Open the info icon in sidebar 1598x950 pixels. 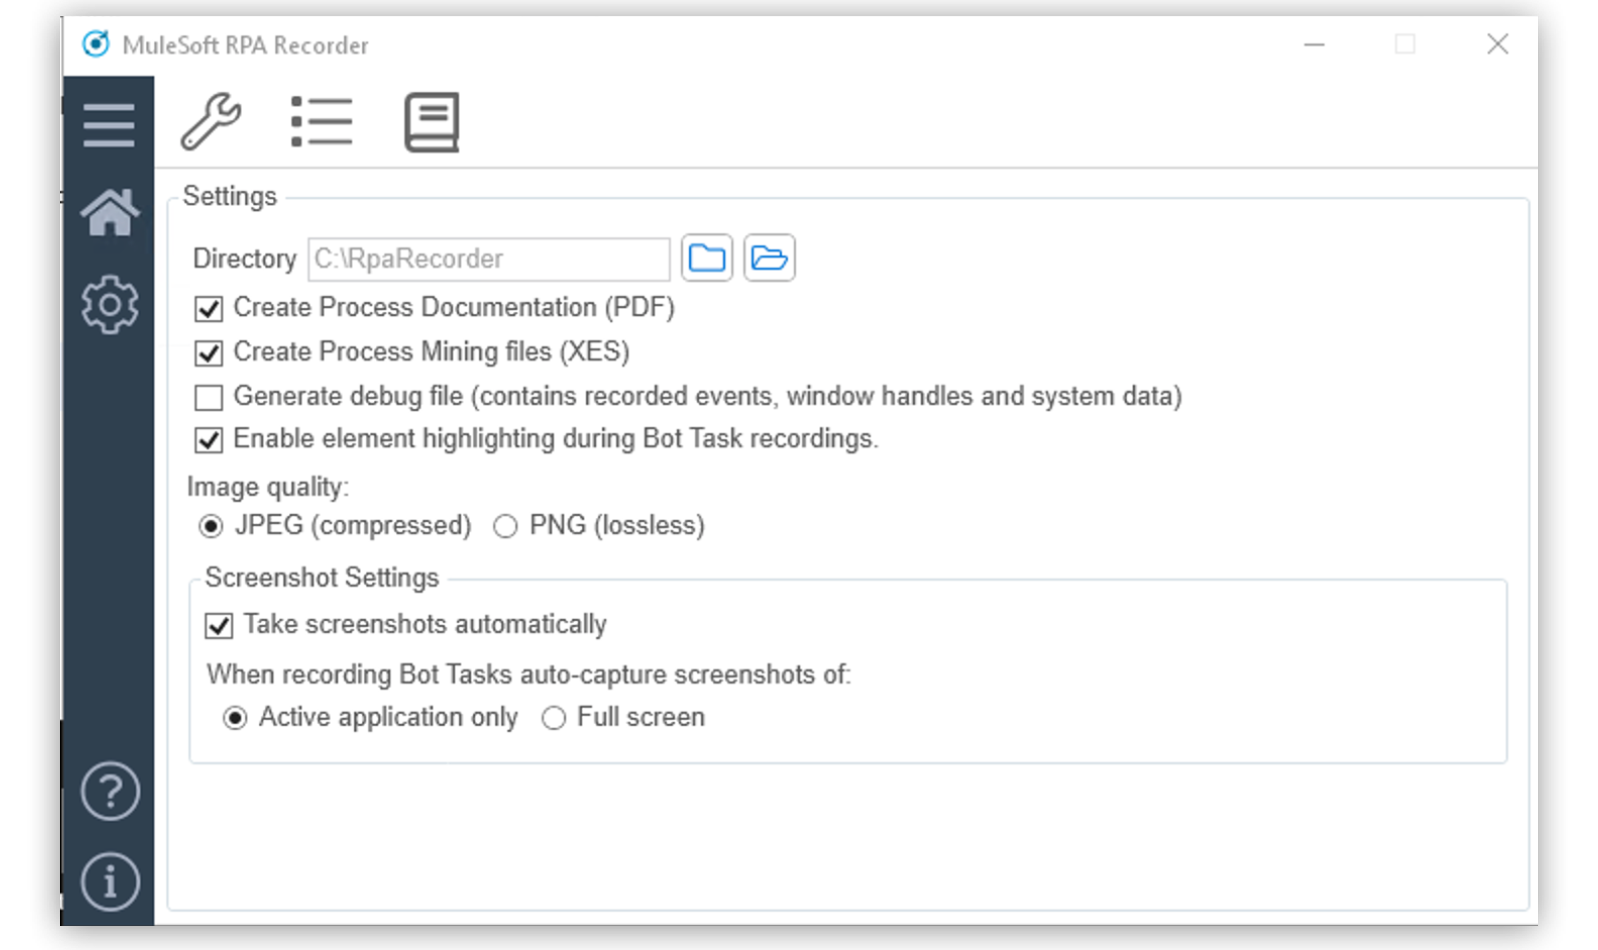(x=109, y=881)
